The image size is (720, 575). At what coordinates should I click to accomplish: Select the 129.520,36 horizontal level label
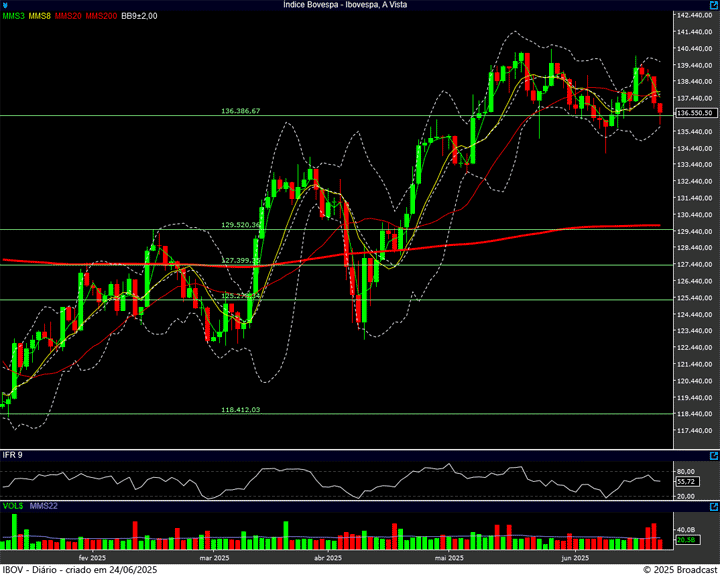(240, 225)
